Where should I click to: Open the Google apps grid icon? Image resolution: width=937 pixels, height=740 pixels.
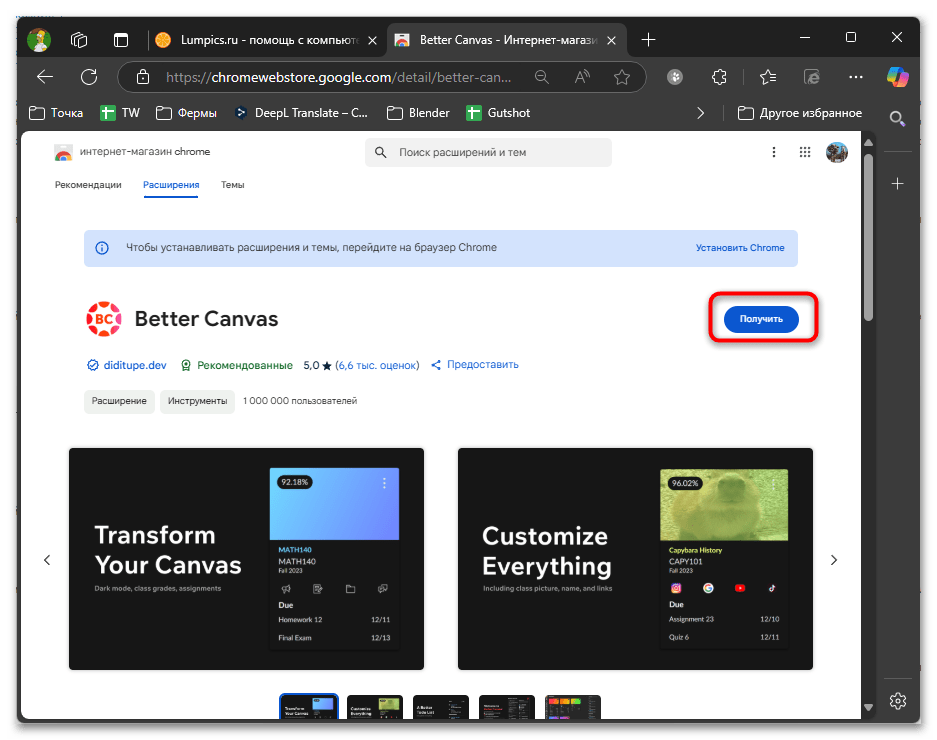805,152
